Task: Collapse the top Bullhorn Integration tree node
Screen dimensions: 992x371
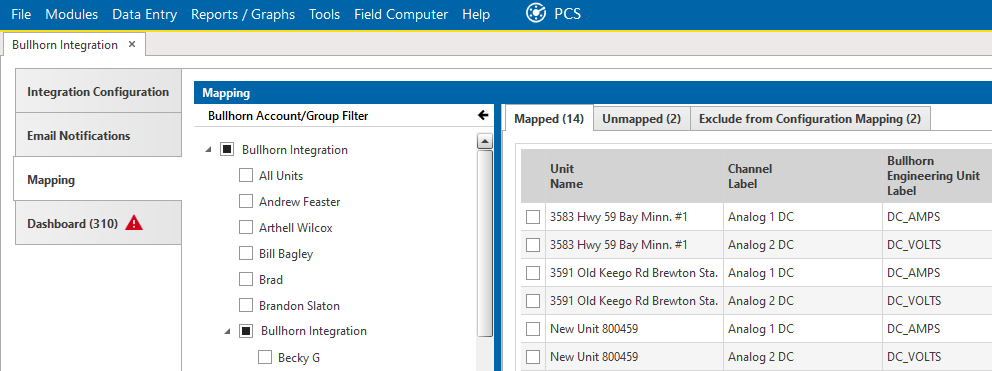Action: 208,151
